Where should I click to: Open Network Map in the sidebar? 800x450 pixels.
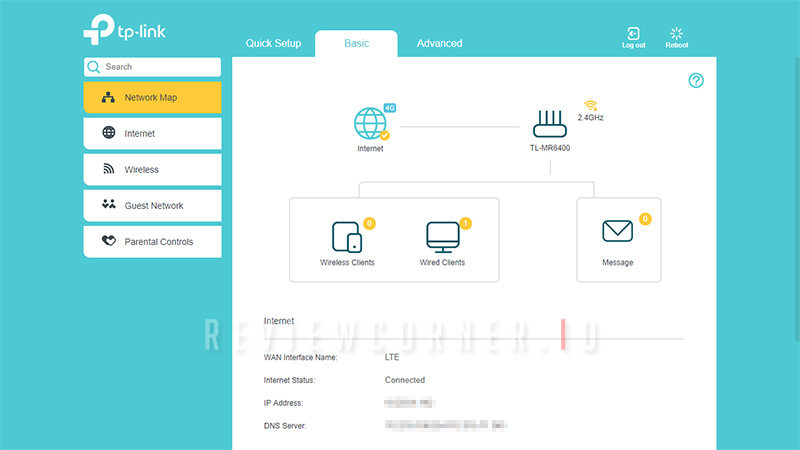pos(153,97)
